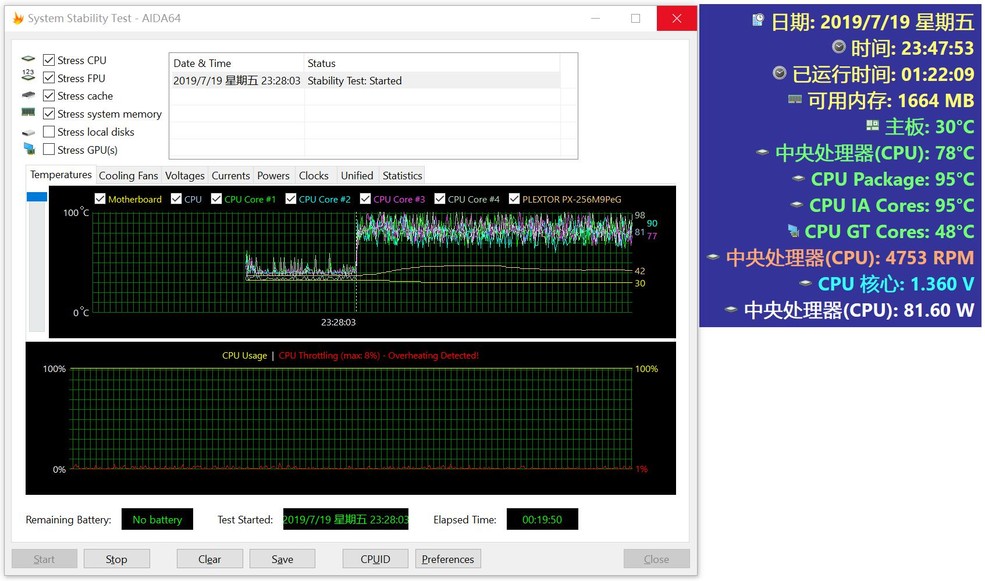Uncheck the Stress FPU checkbox
Screen dimensions: 985x581
coord(48,77)
